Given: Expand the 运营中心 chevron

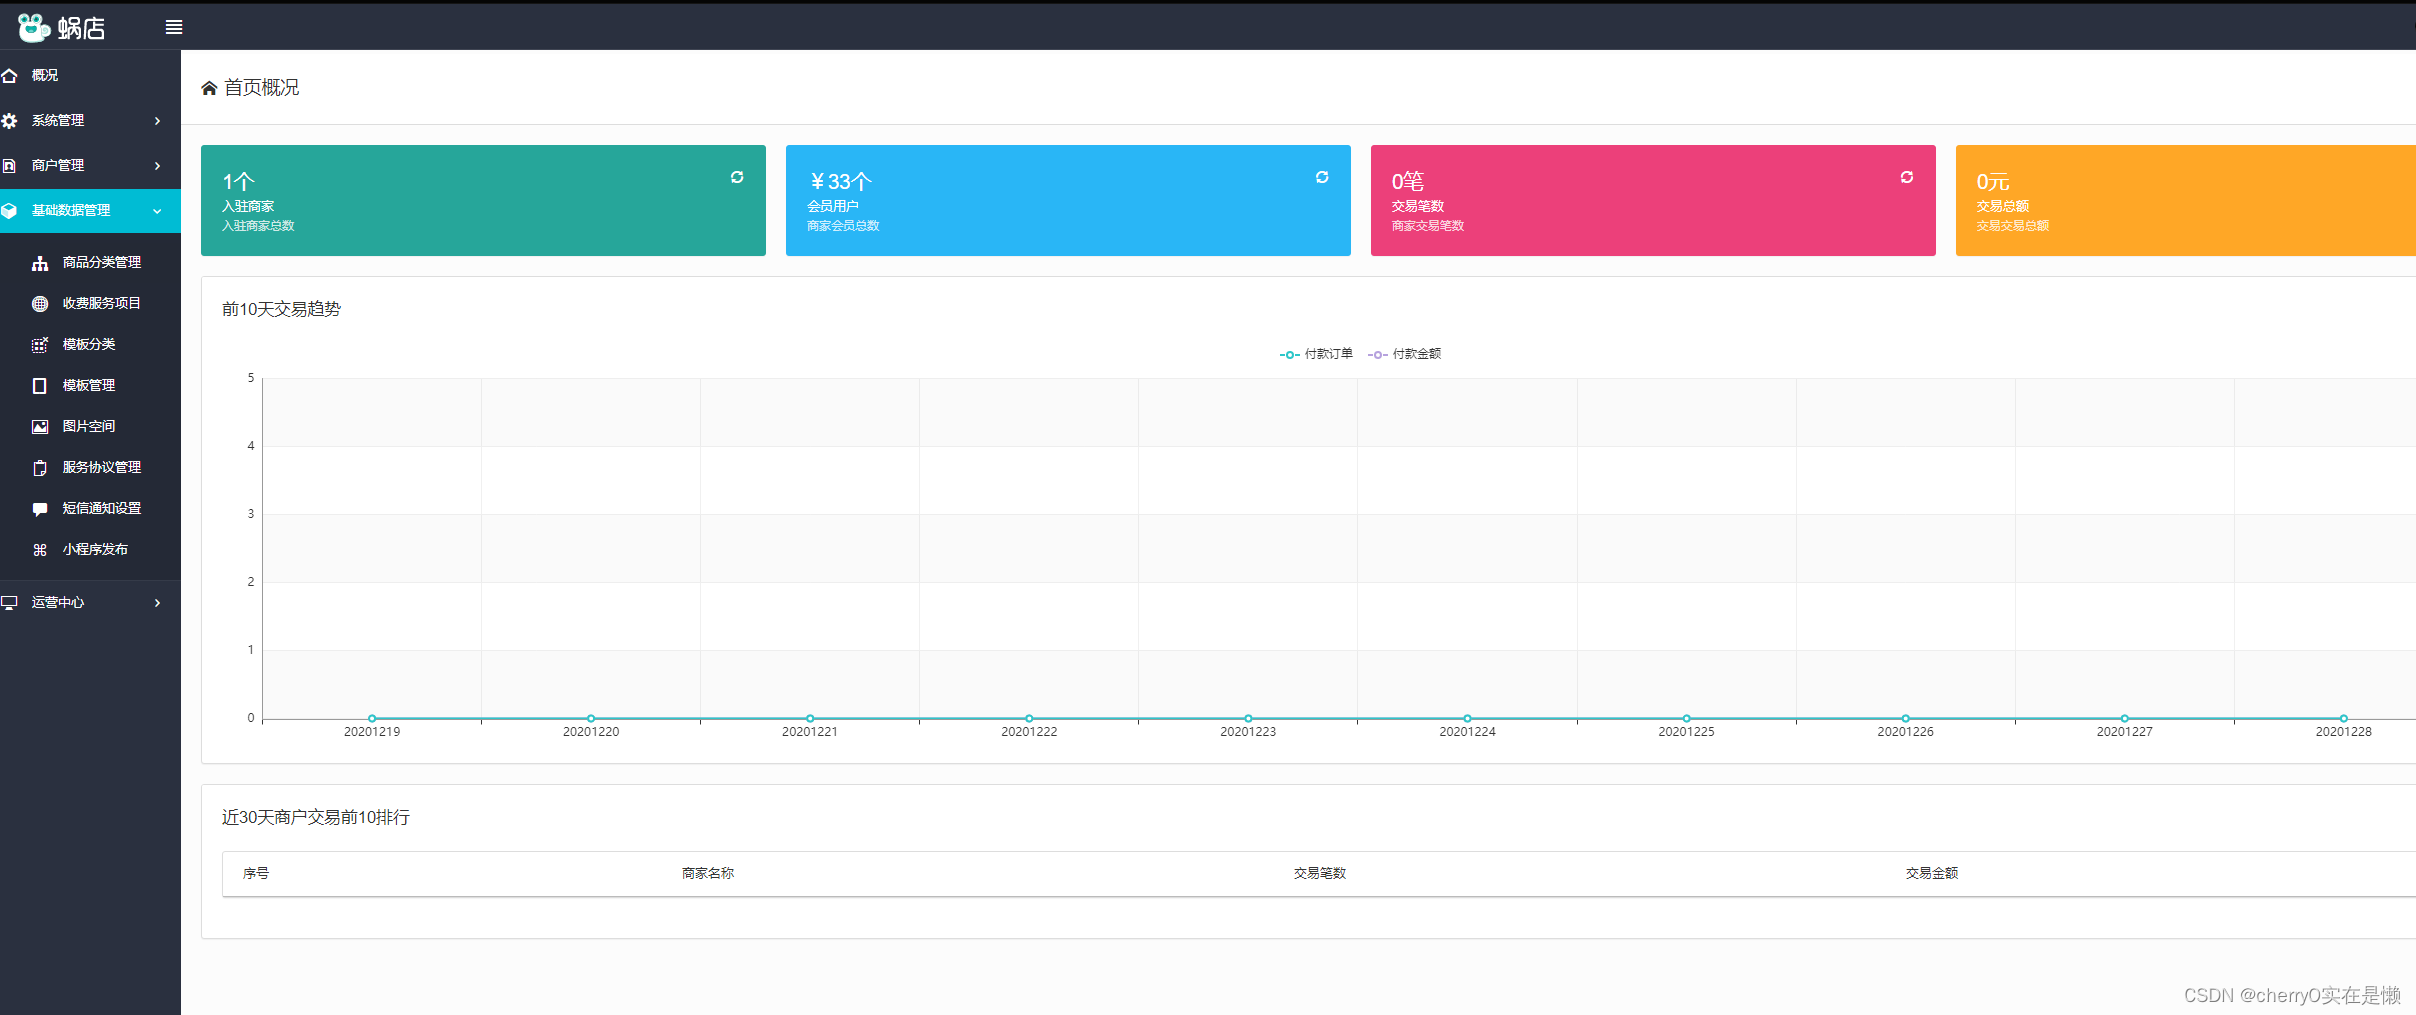Looking at the screenshot, I should click(157, 603).
